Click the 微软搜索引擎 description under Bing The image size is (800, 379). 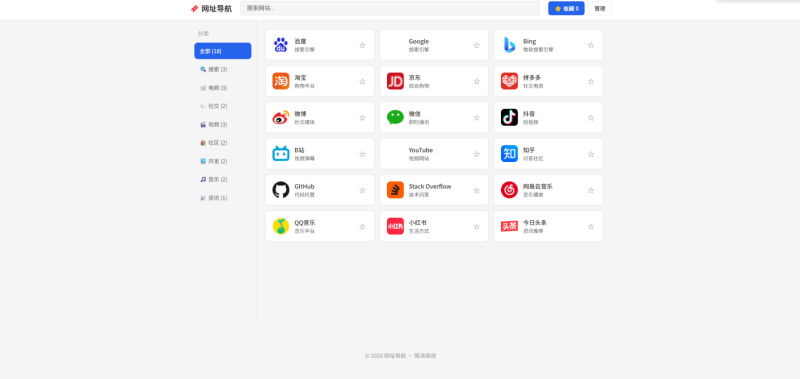[538, 49]
